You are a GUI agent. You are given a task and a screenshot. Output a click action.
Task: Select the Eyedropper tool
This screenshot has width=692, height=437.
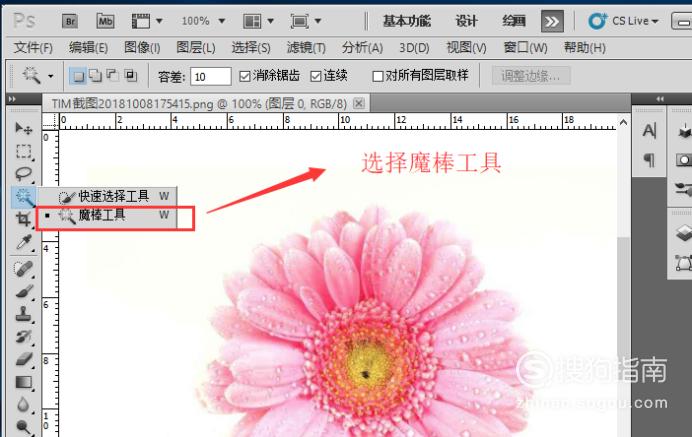pyautogui.click(x=24, y=242)
